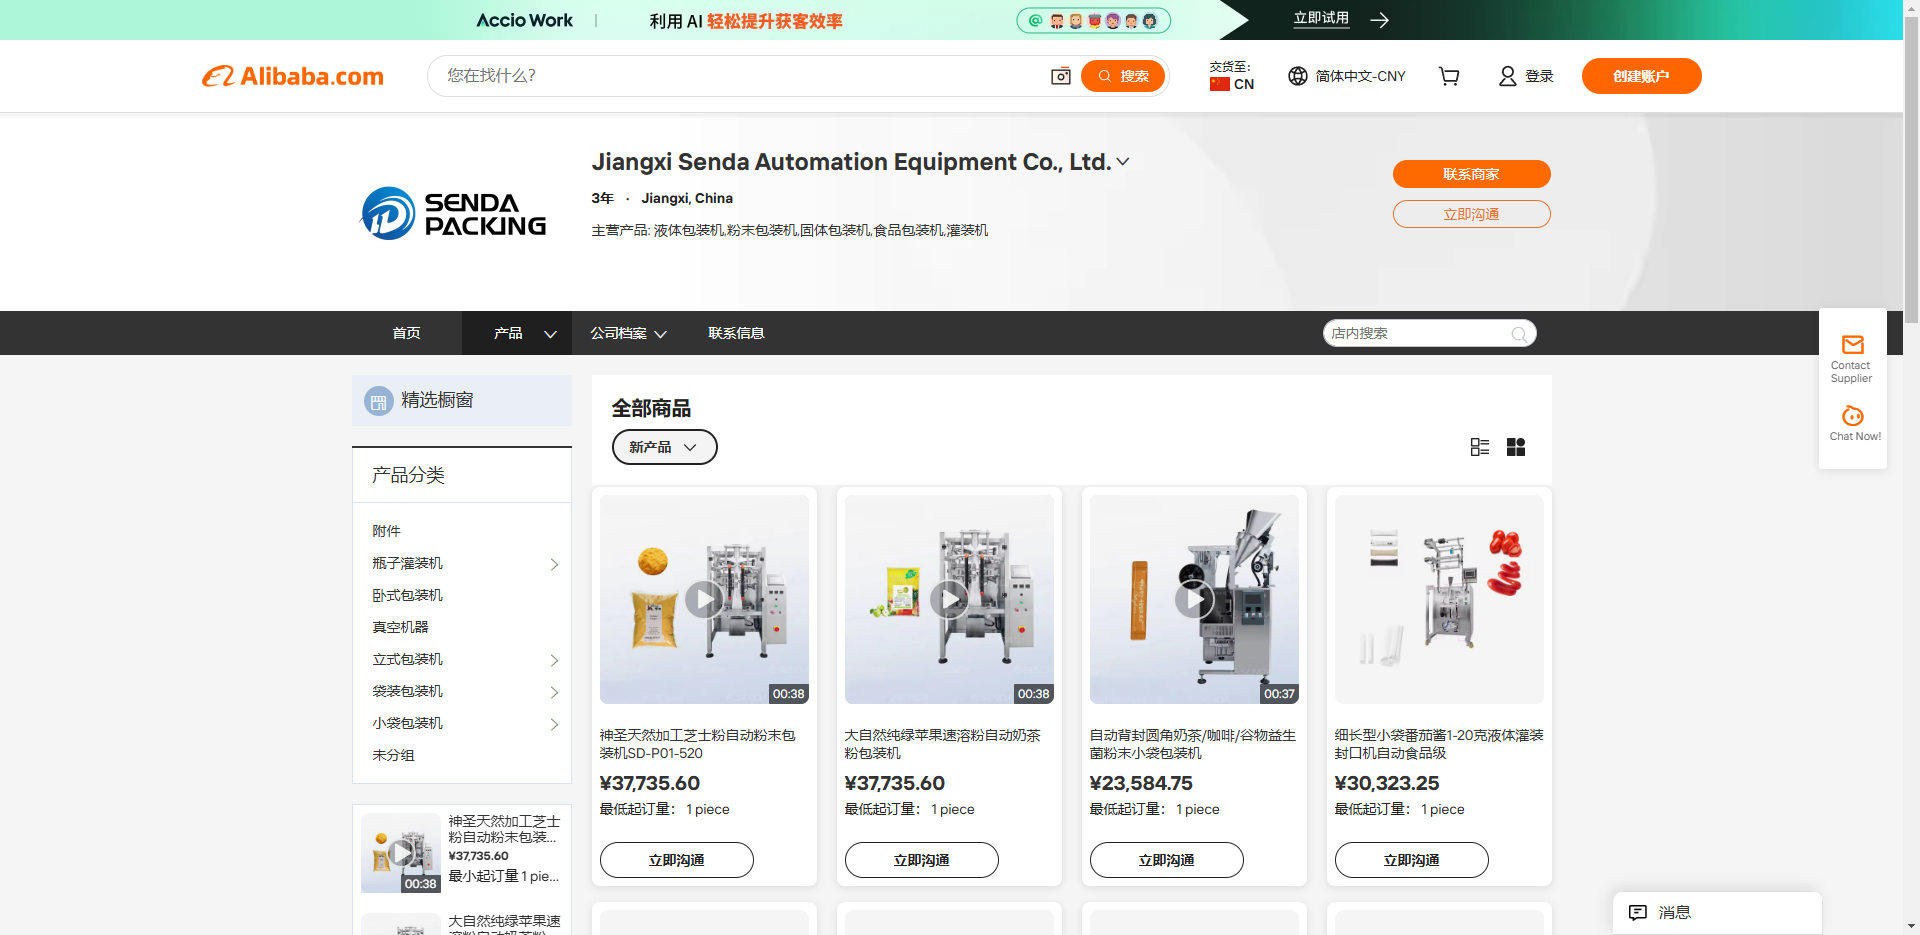
Task: Click the 创建账户 button
Action: (x=1641, y=76)
